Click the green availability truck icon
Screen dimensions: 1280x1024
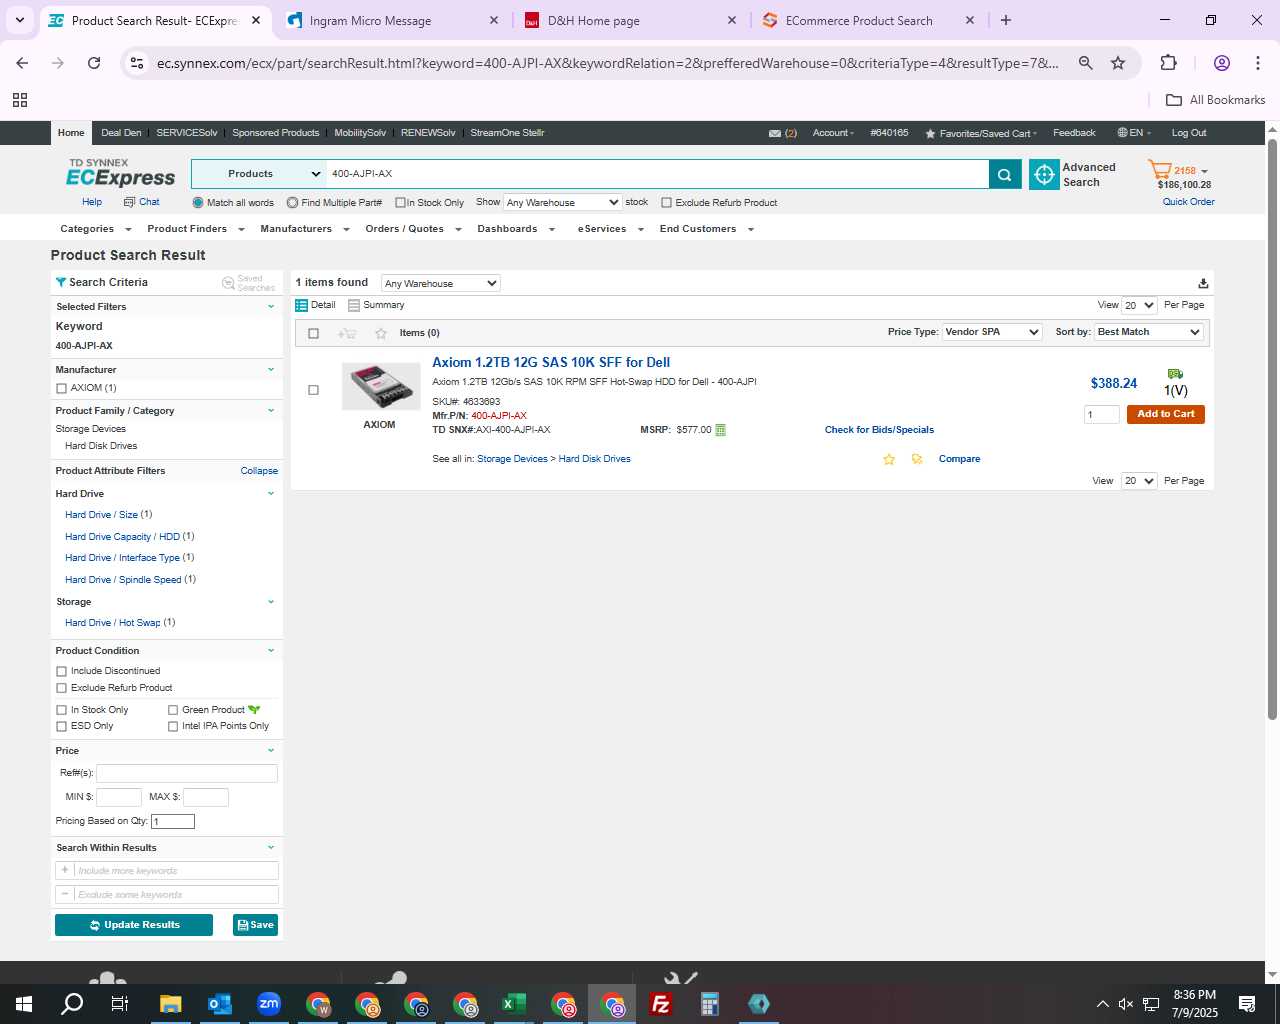coord(1175,374)
